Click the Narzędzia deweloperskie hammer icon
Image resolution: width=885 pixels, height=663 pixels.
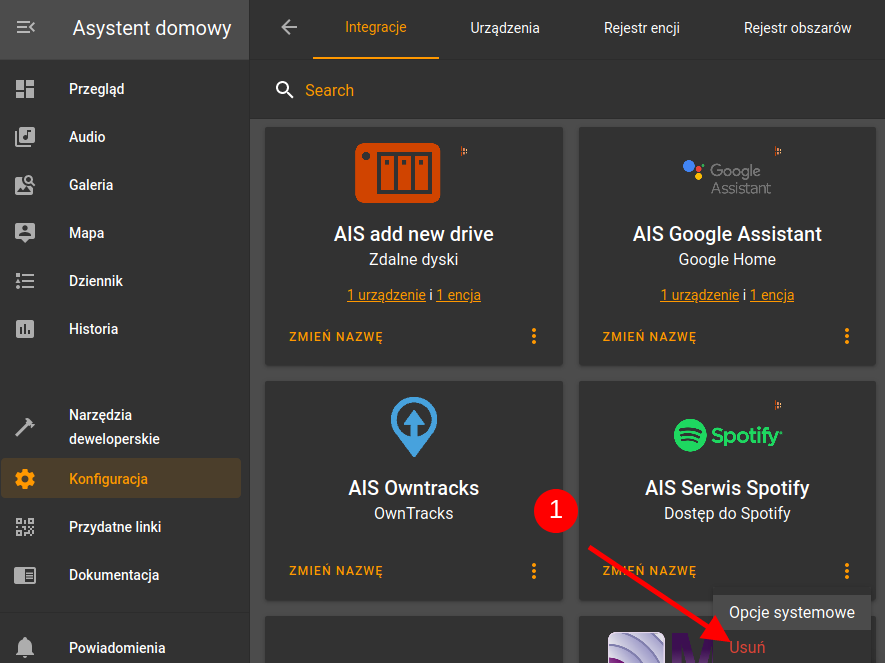click(x=25, y=427)
